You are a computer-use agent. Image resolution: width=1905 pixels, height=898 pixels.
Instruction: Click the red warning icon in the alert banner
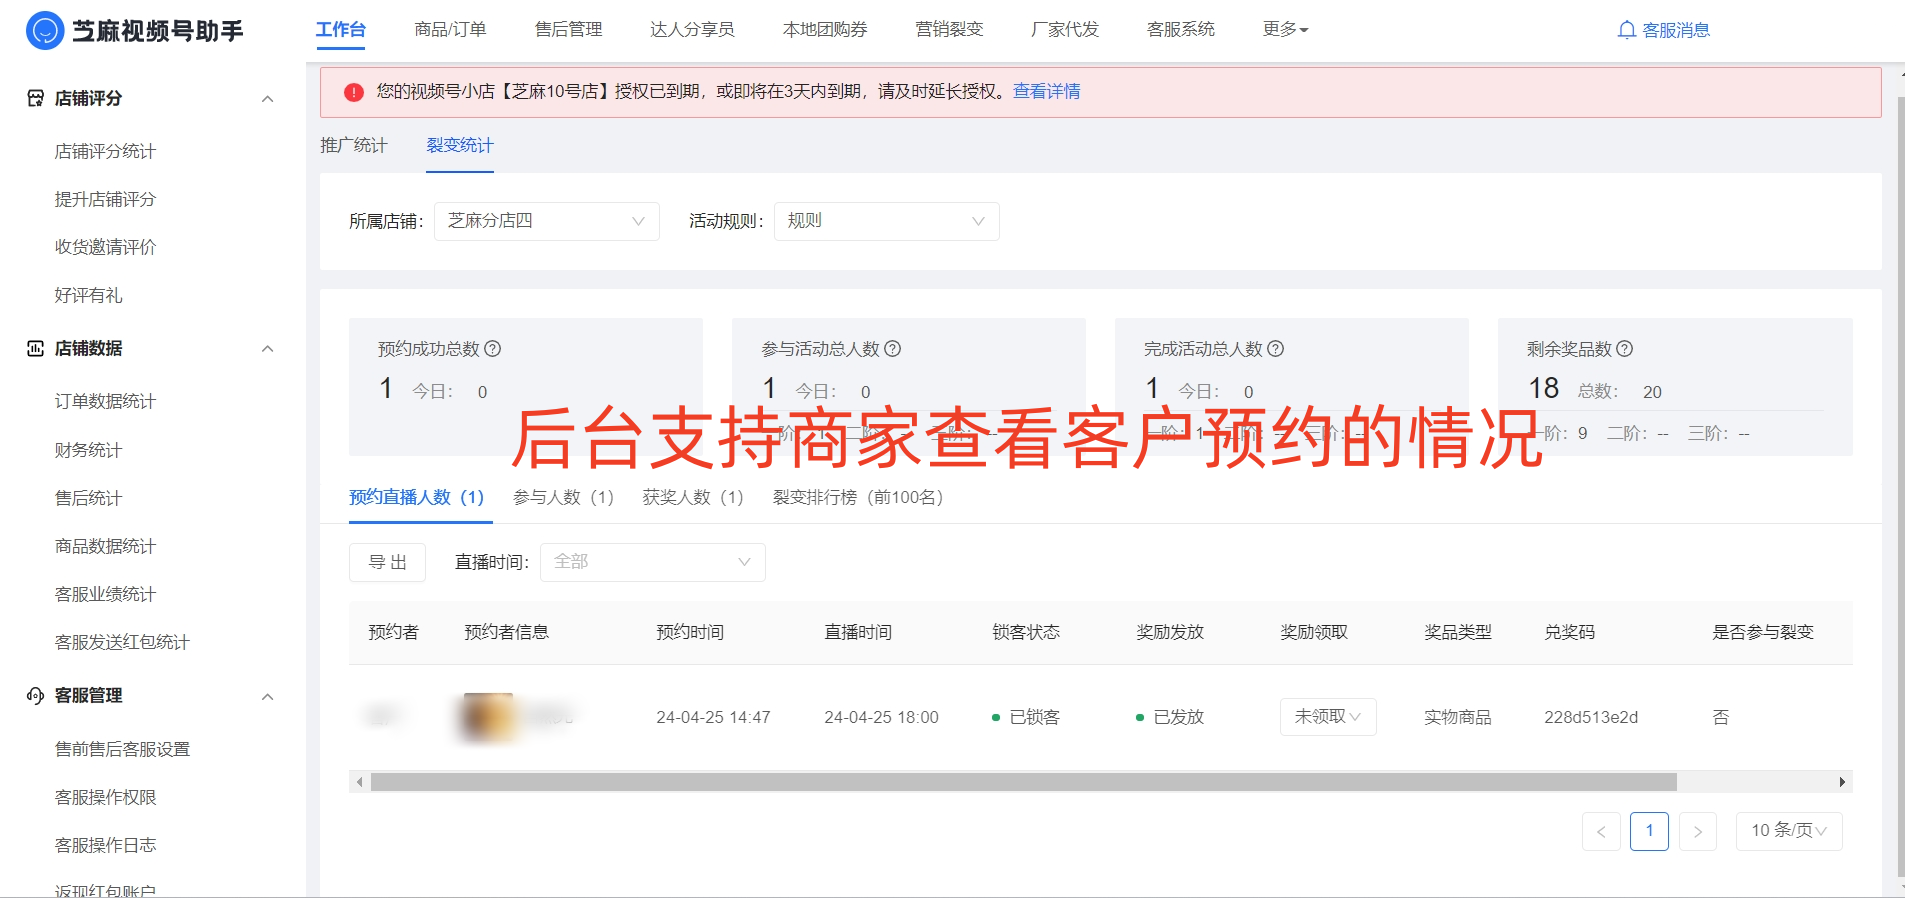354,92
